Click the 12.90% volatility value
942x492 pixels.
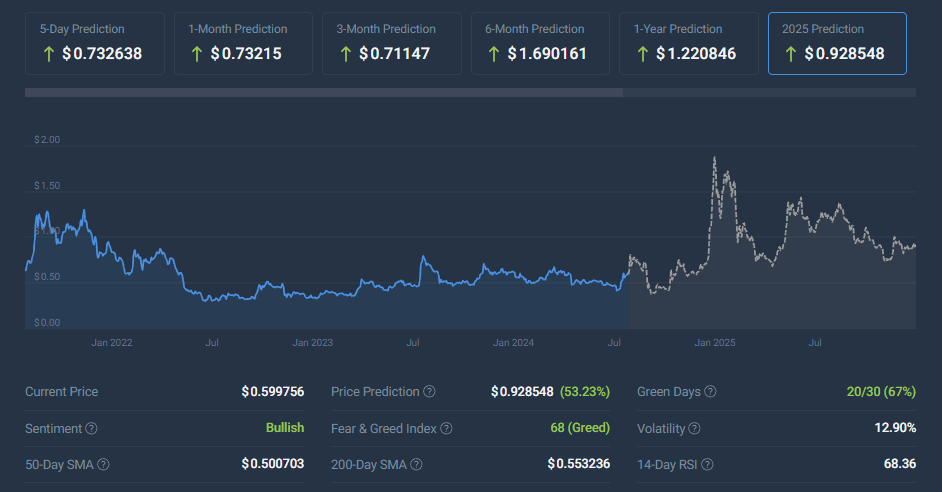coord(895,428)
